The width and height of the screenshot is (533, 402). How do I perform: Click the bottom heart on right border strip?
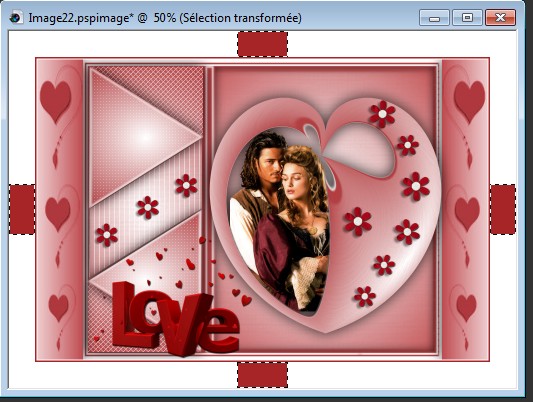click(466, 308)
